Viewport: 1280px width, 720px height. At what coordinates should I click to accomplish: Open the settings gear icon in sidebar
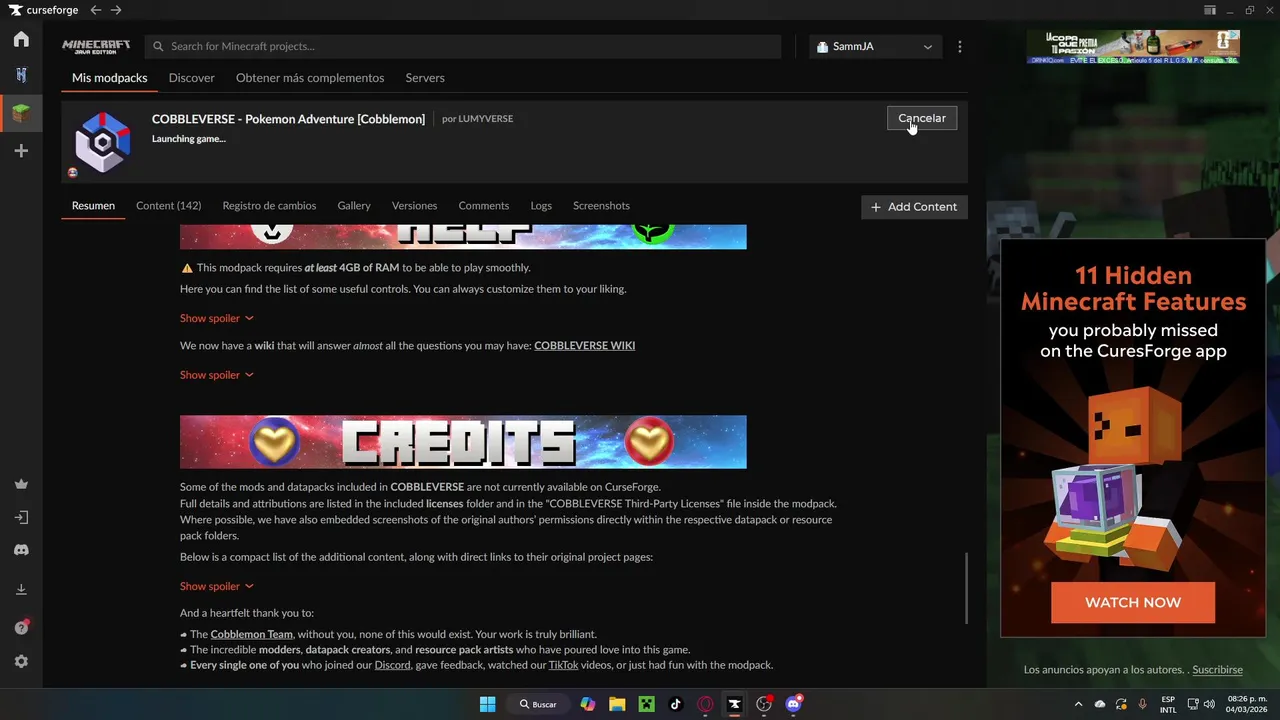(21, 662)
